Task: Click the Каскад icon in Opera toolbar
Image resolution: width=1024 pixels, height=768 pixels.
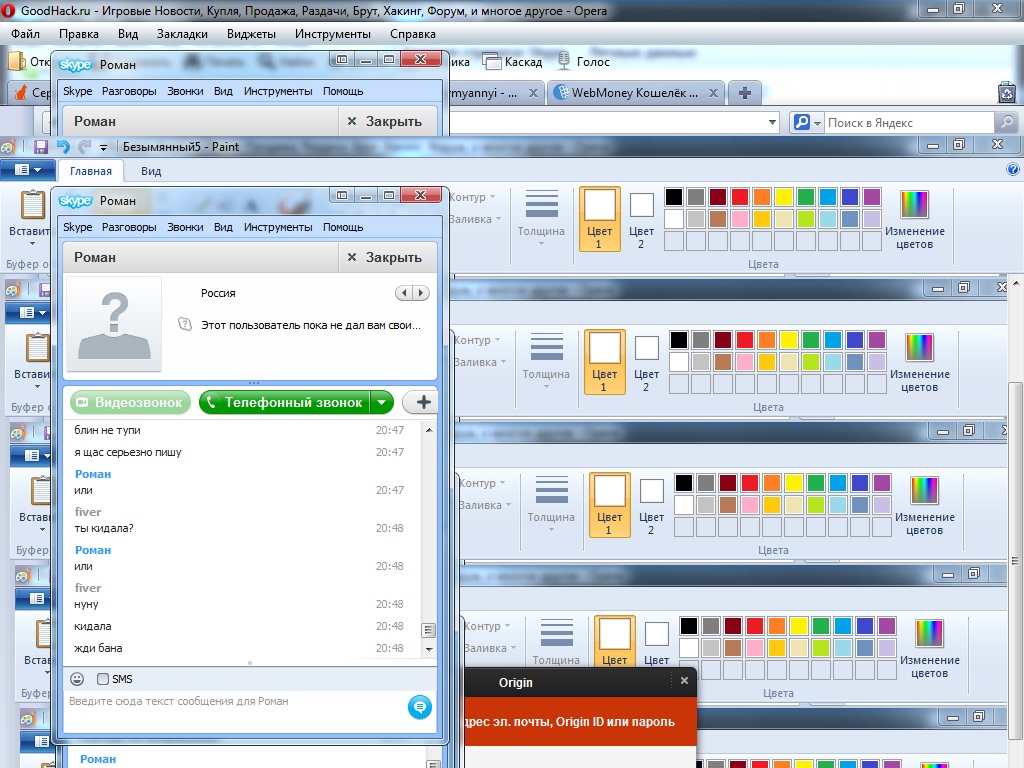Action: pos(492,61)
